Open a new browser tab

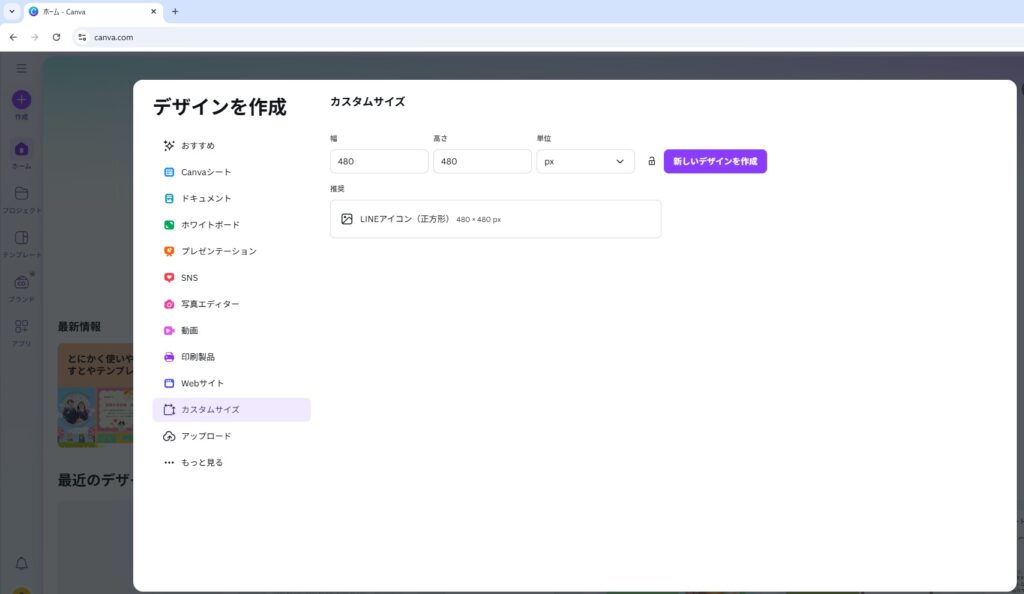tap(175, 11)
